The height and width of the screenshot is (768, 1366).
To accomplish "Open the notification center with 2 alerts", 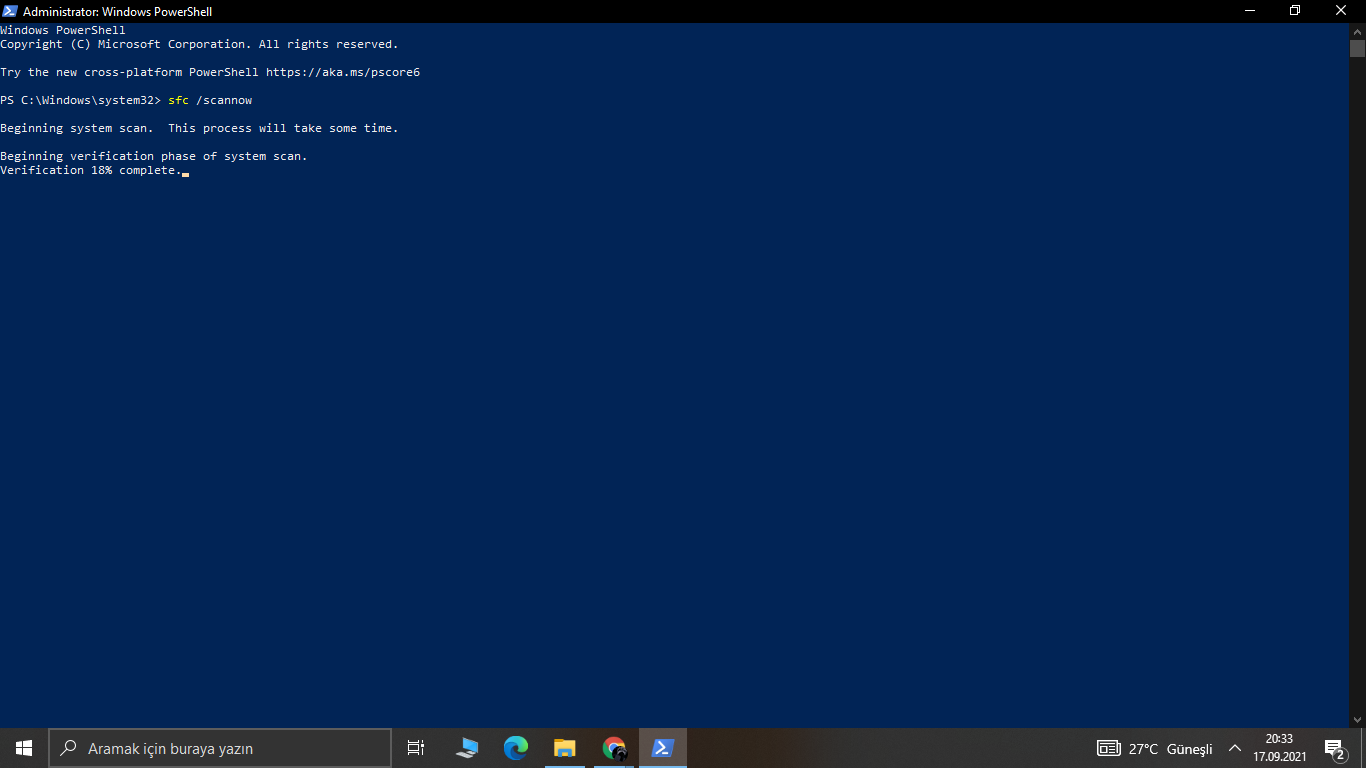I will (x=1334, y=748).
